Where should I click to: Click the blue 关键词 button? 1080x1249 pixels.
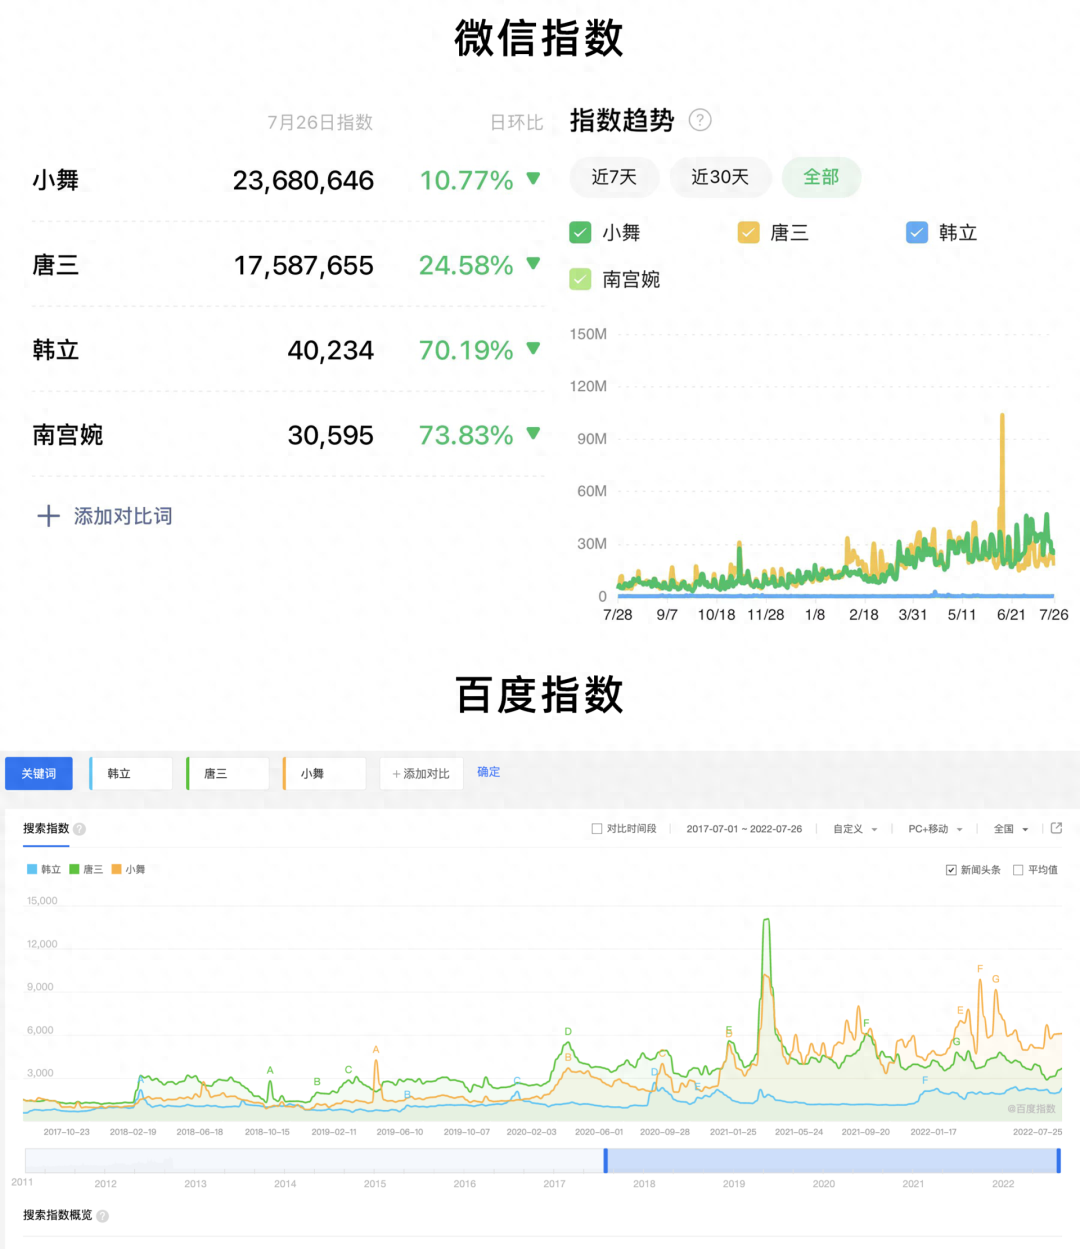pos(39,774)
